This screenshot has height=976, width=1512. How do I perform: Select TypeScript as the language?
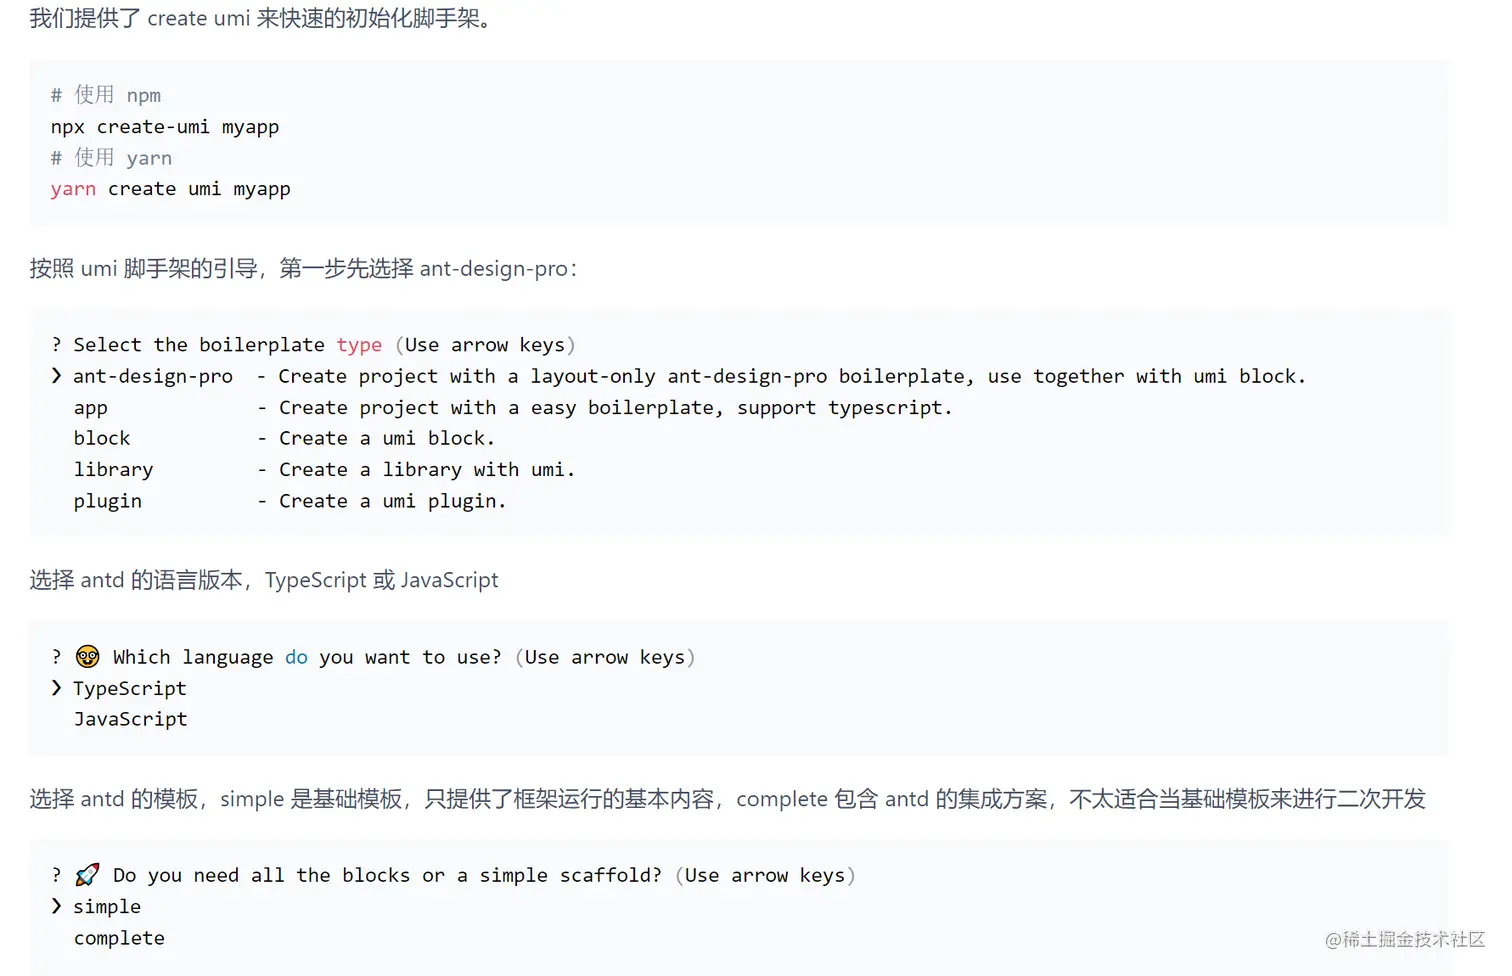[130, 689]
